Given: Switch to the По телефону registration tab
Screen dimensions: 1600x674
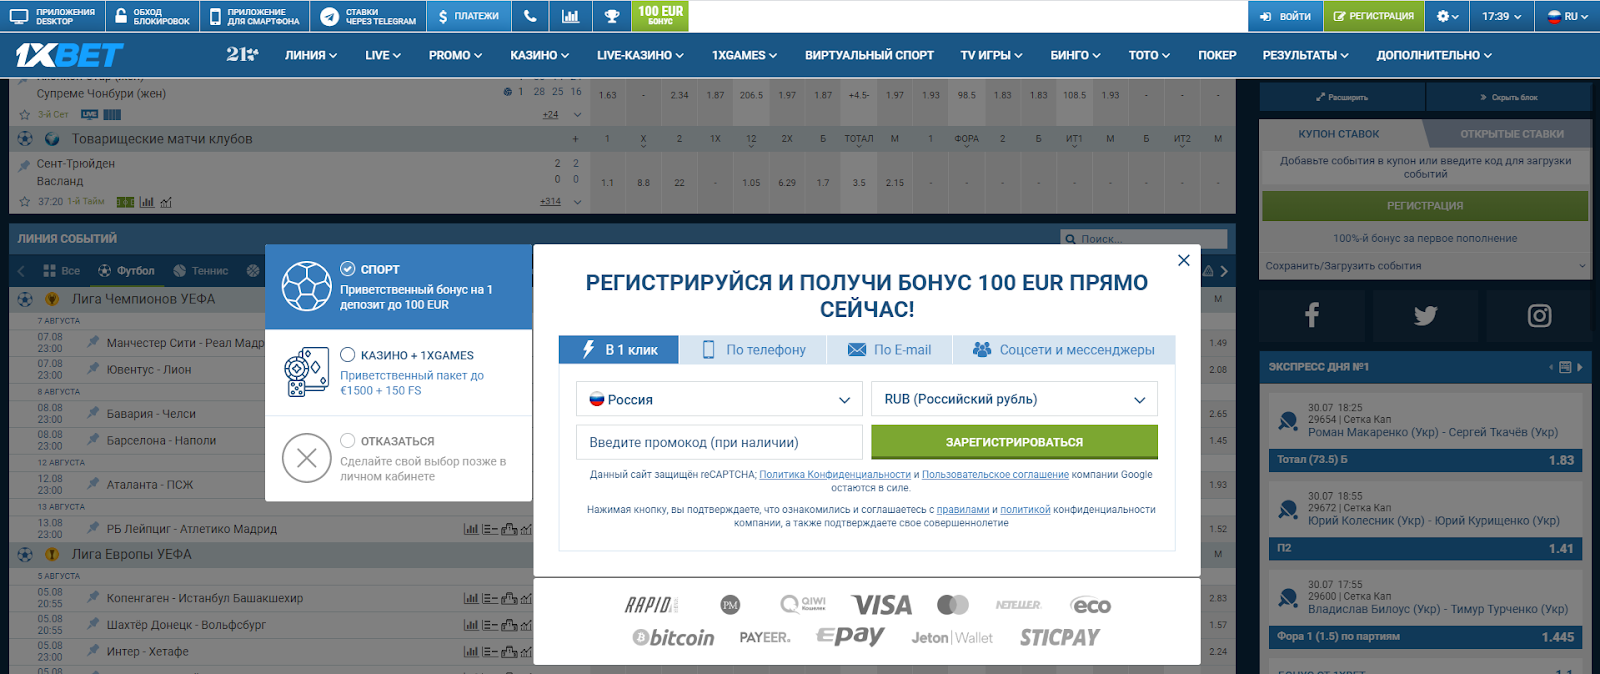Looking at the screenshot, I should [x=754, y=350].
